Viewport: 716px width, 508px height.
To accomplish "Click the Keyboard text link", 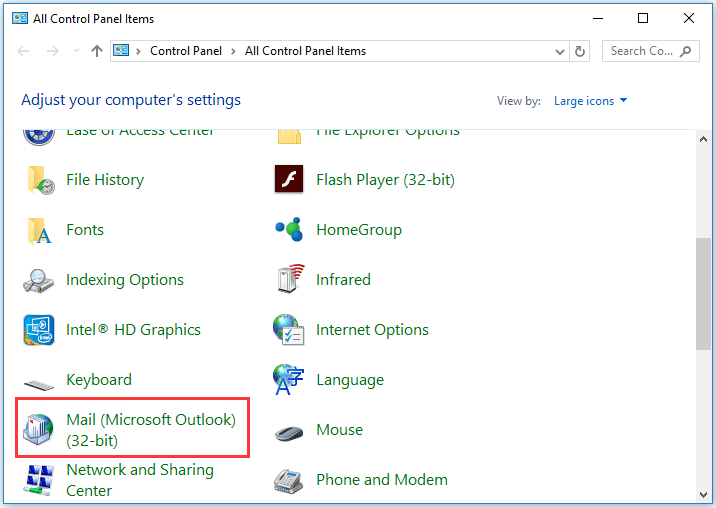I will [x=98, y=380].
